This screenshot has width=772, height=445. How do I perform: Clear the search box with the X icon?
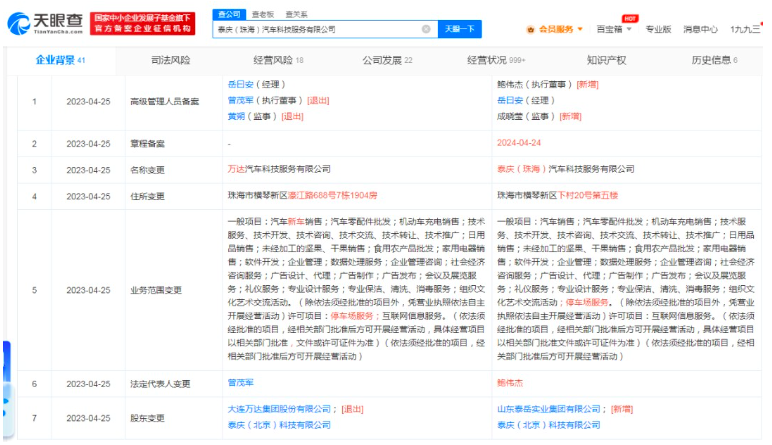click(x=426, y=29)
